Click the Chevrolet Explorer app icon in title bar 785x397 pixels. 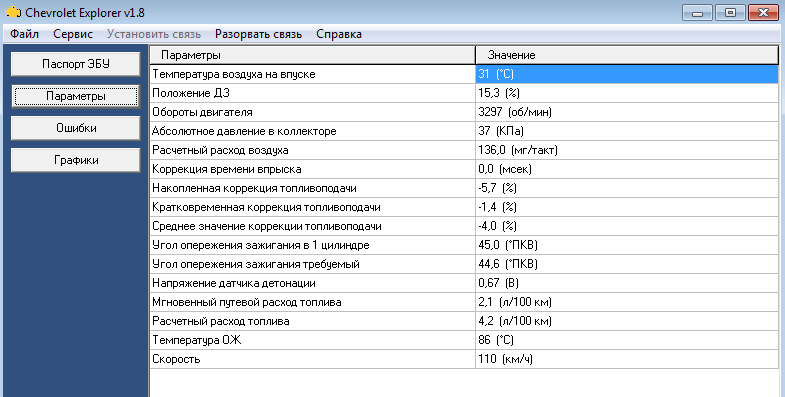coord(13,12)
